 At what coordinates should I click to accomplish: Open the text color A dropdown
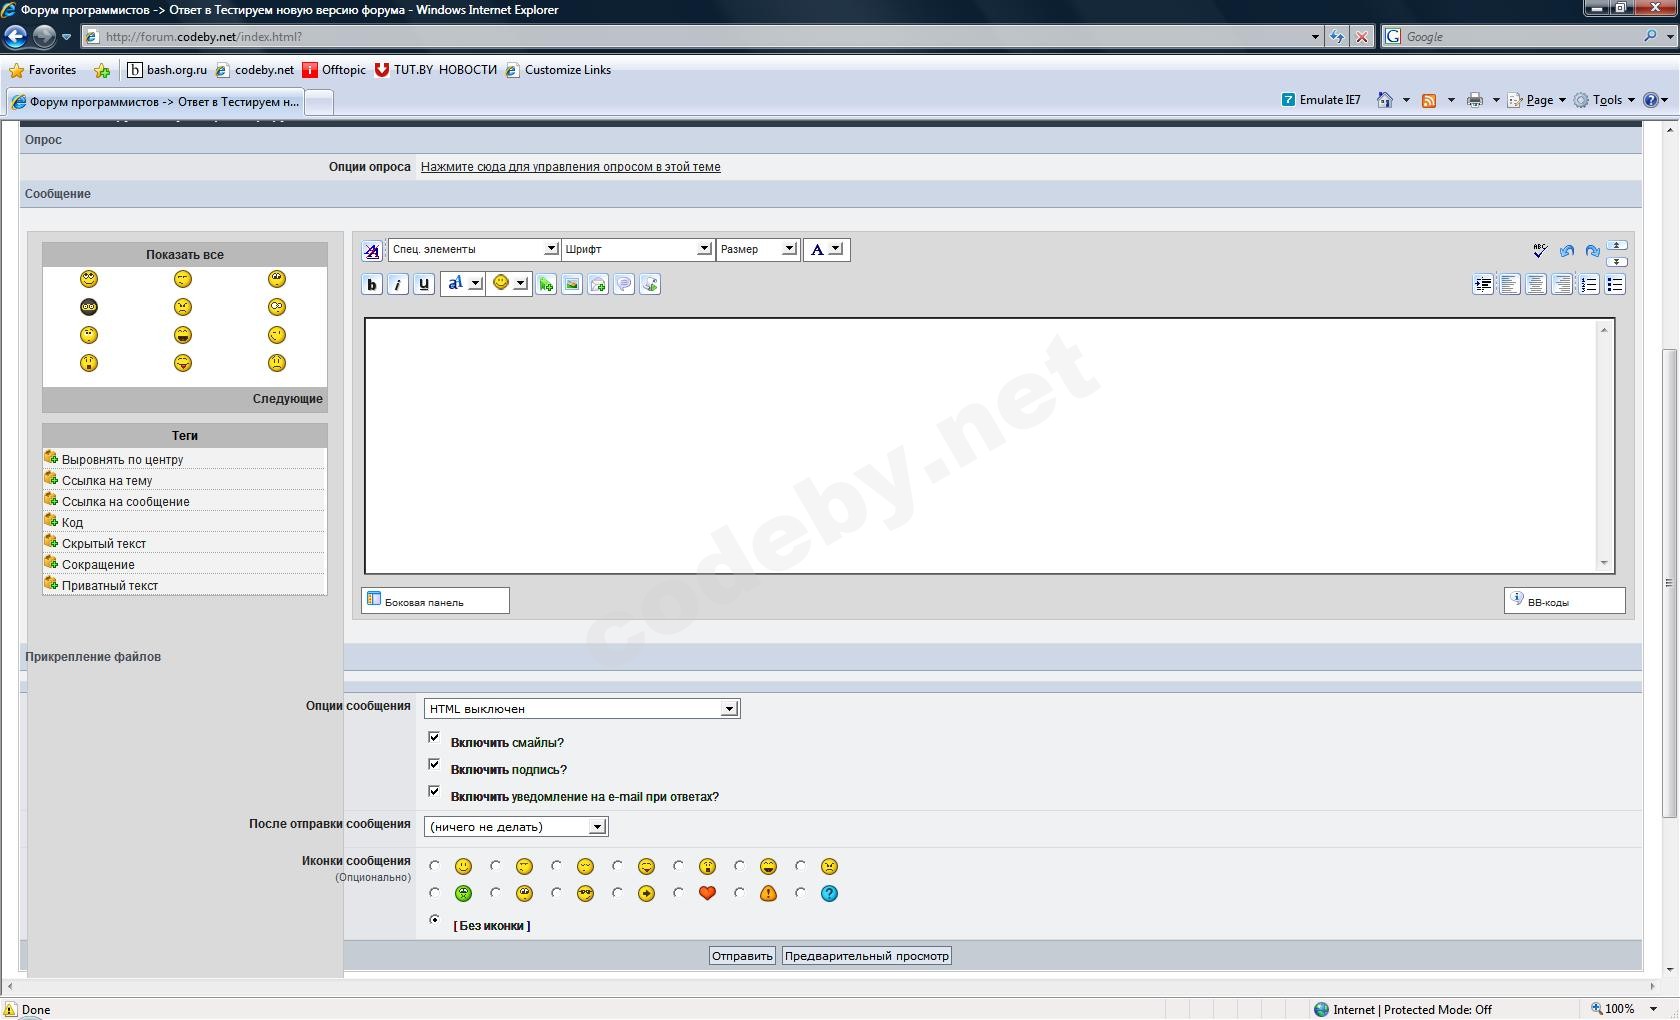click(x=826, y=249)
